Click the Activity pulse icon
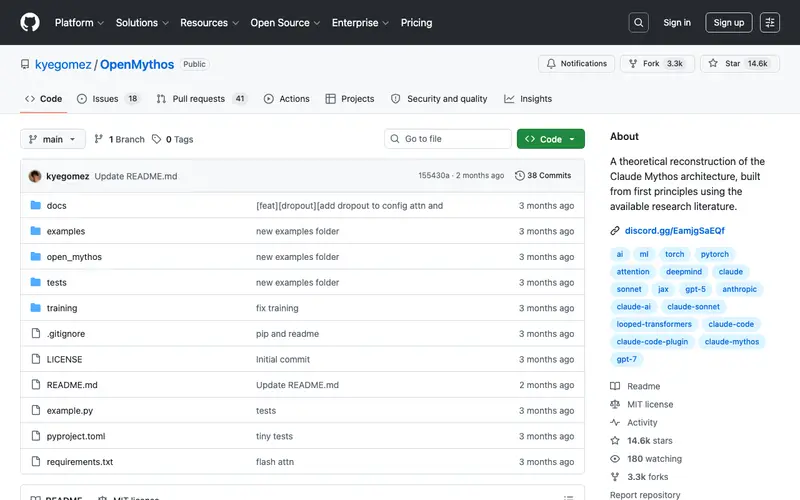Screen dimensions: 800x500 [615, 422]
